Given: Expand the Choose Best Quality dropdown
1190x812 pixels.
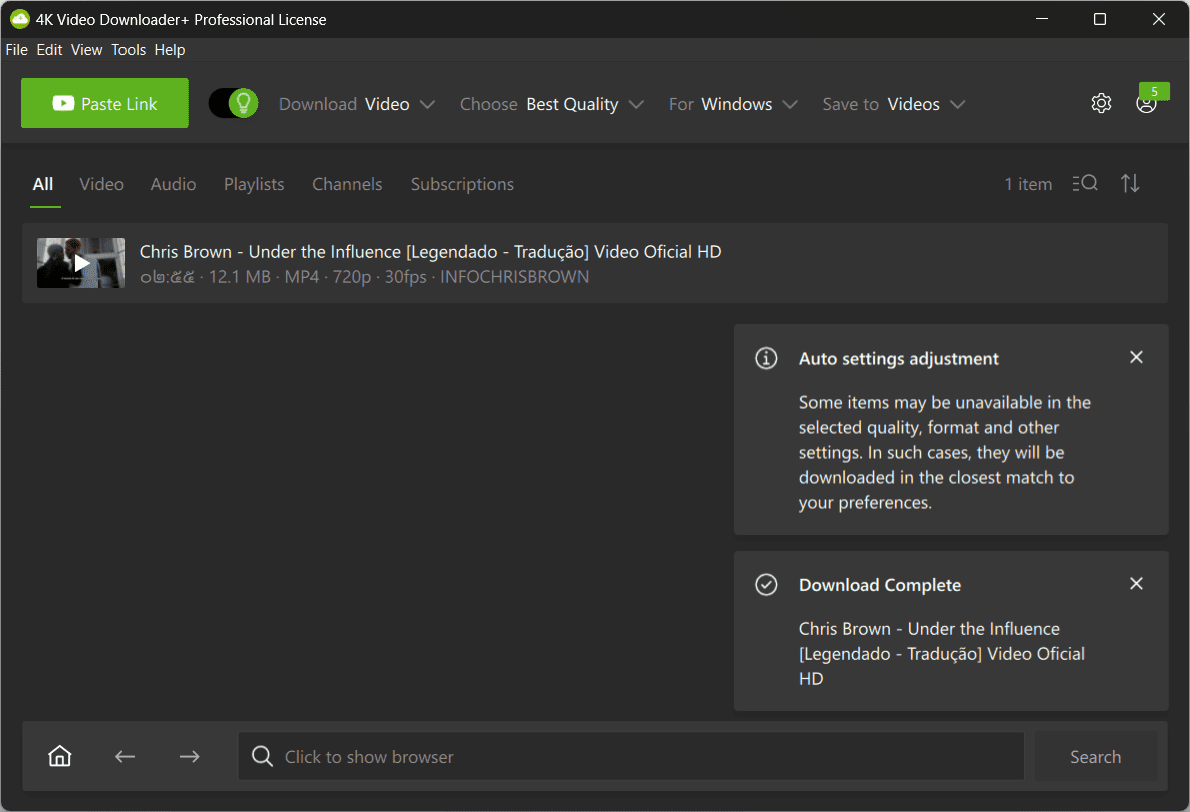Looking at the screenshot, I should 552,104.
